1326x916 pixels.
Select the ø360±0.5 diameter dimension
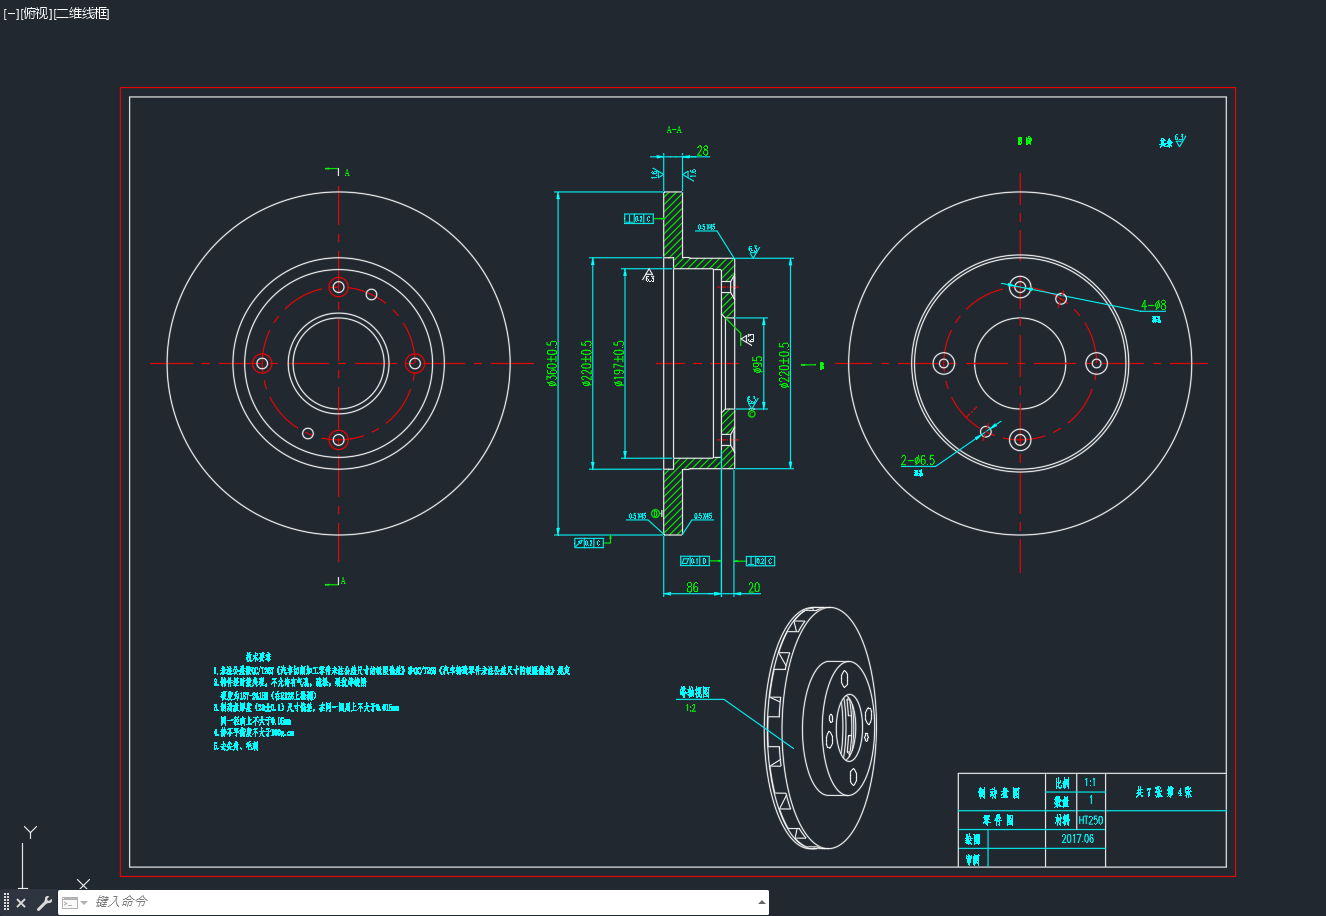coord(551,364)
